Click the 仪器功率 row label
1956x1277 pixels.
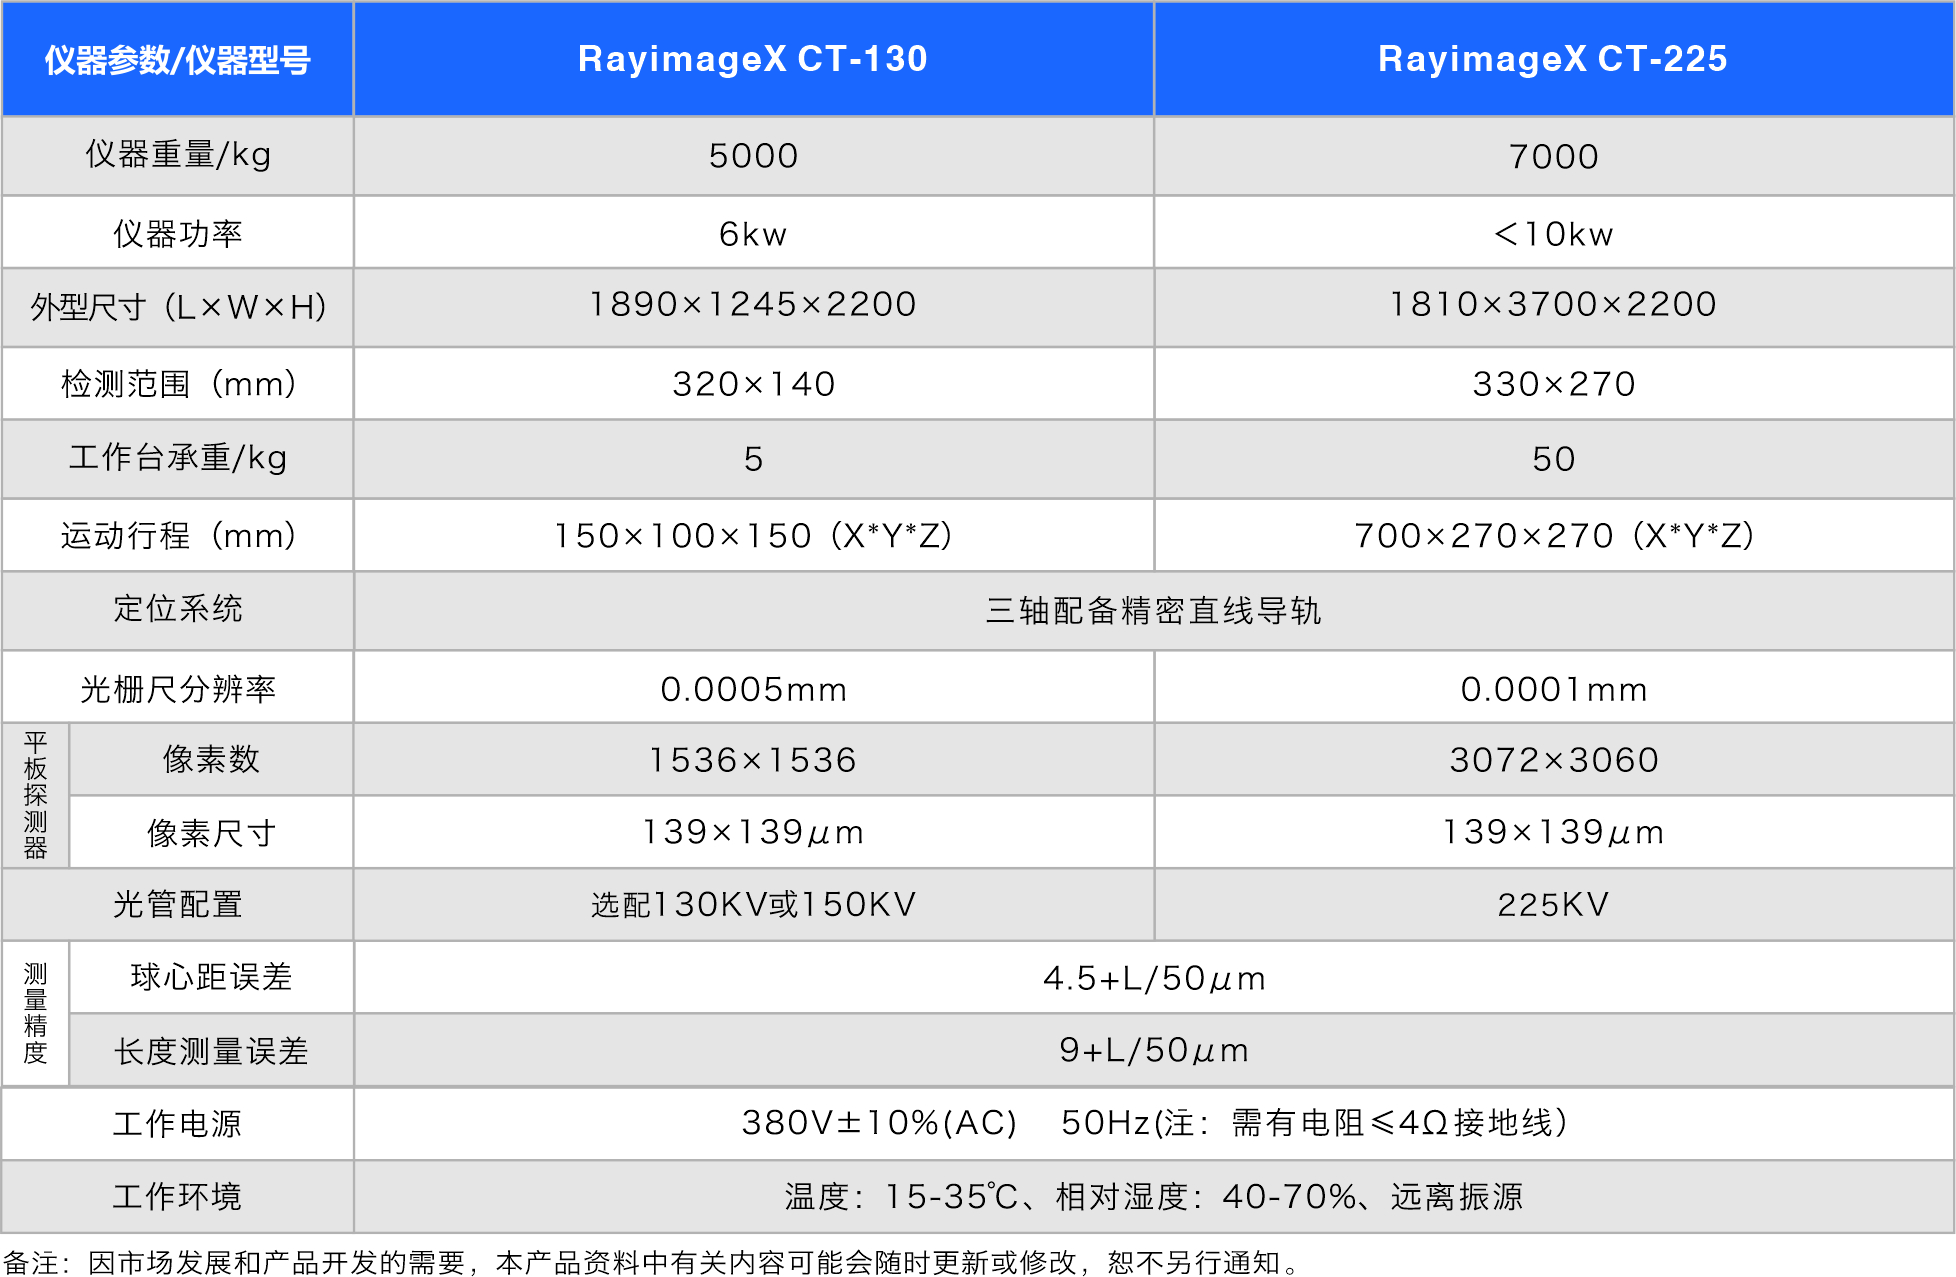(177, 233)
